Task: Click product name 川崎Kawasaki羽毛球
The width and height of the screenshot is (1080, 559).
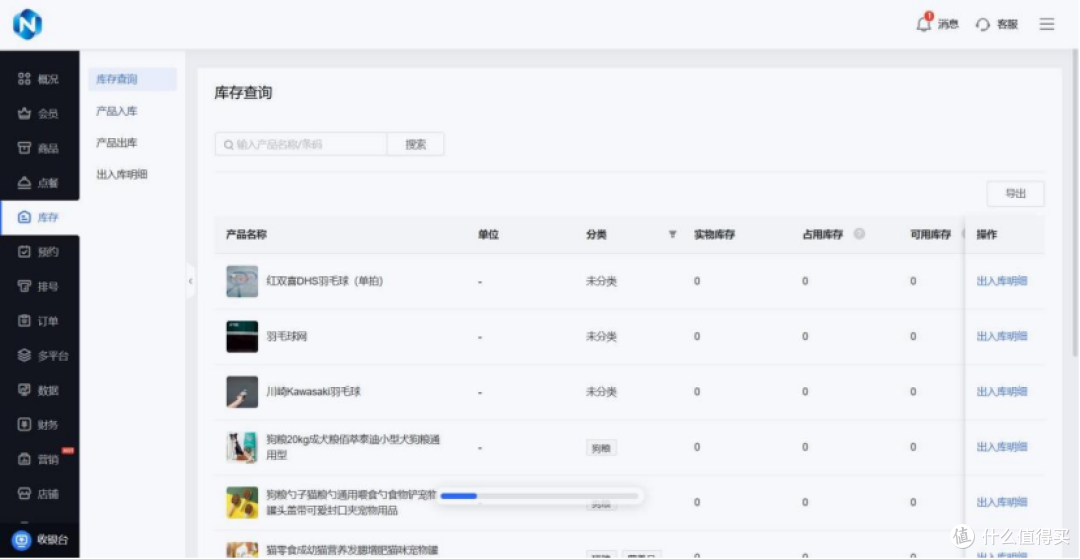Action: pos(314,392)
